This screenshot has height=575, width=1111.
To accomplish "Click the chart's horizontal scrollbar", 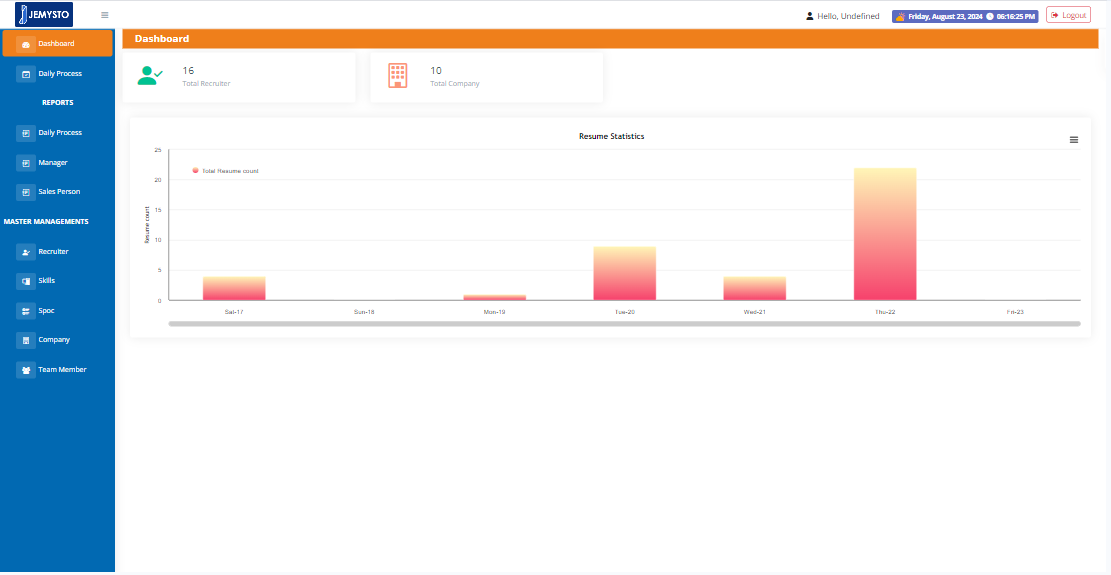I will pos(624,324).
